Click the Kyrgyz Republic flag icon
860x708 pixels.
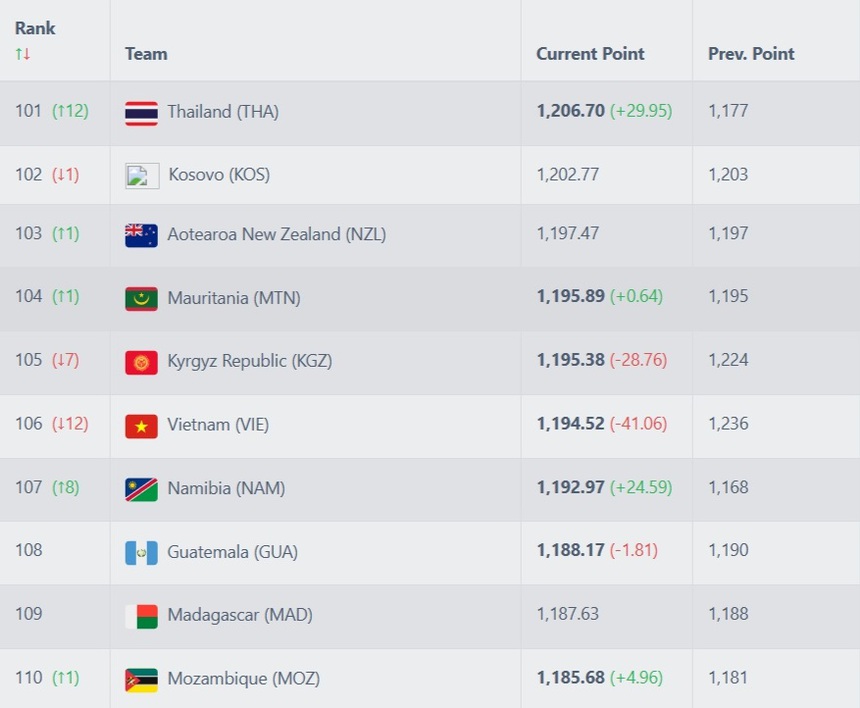141,362
